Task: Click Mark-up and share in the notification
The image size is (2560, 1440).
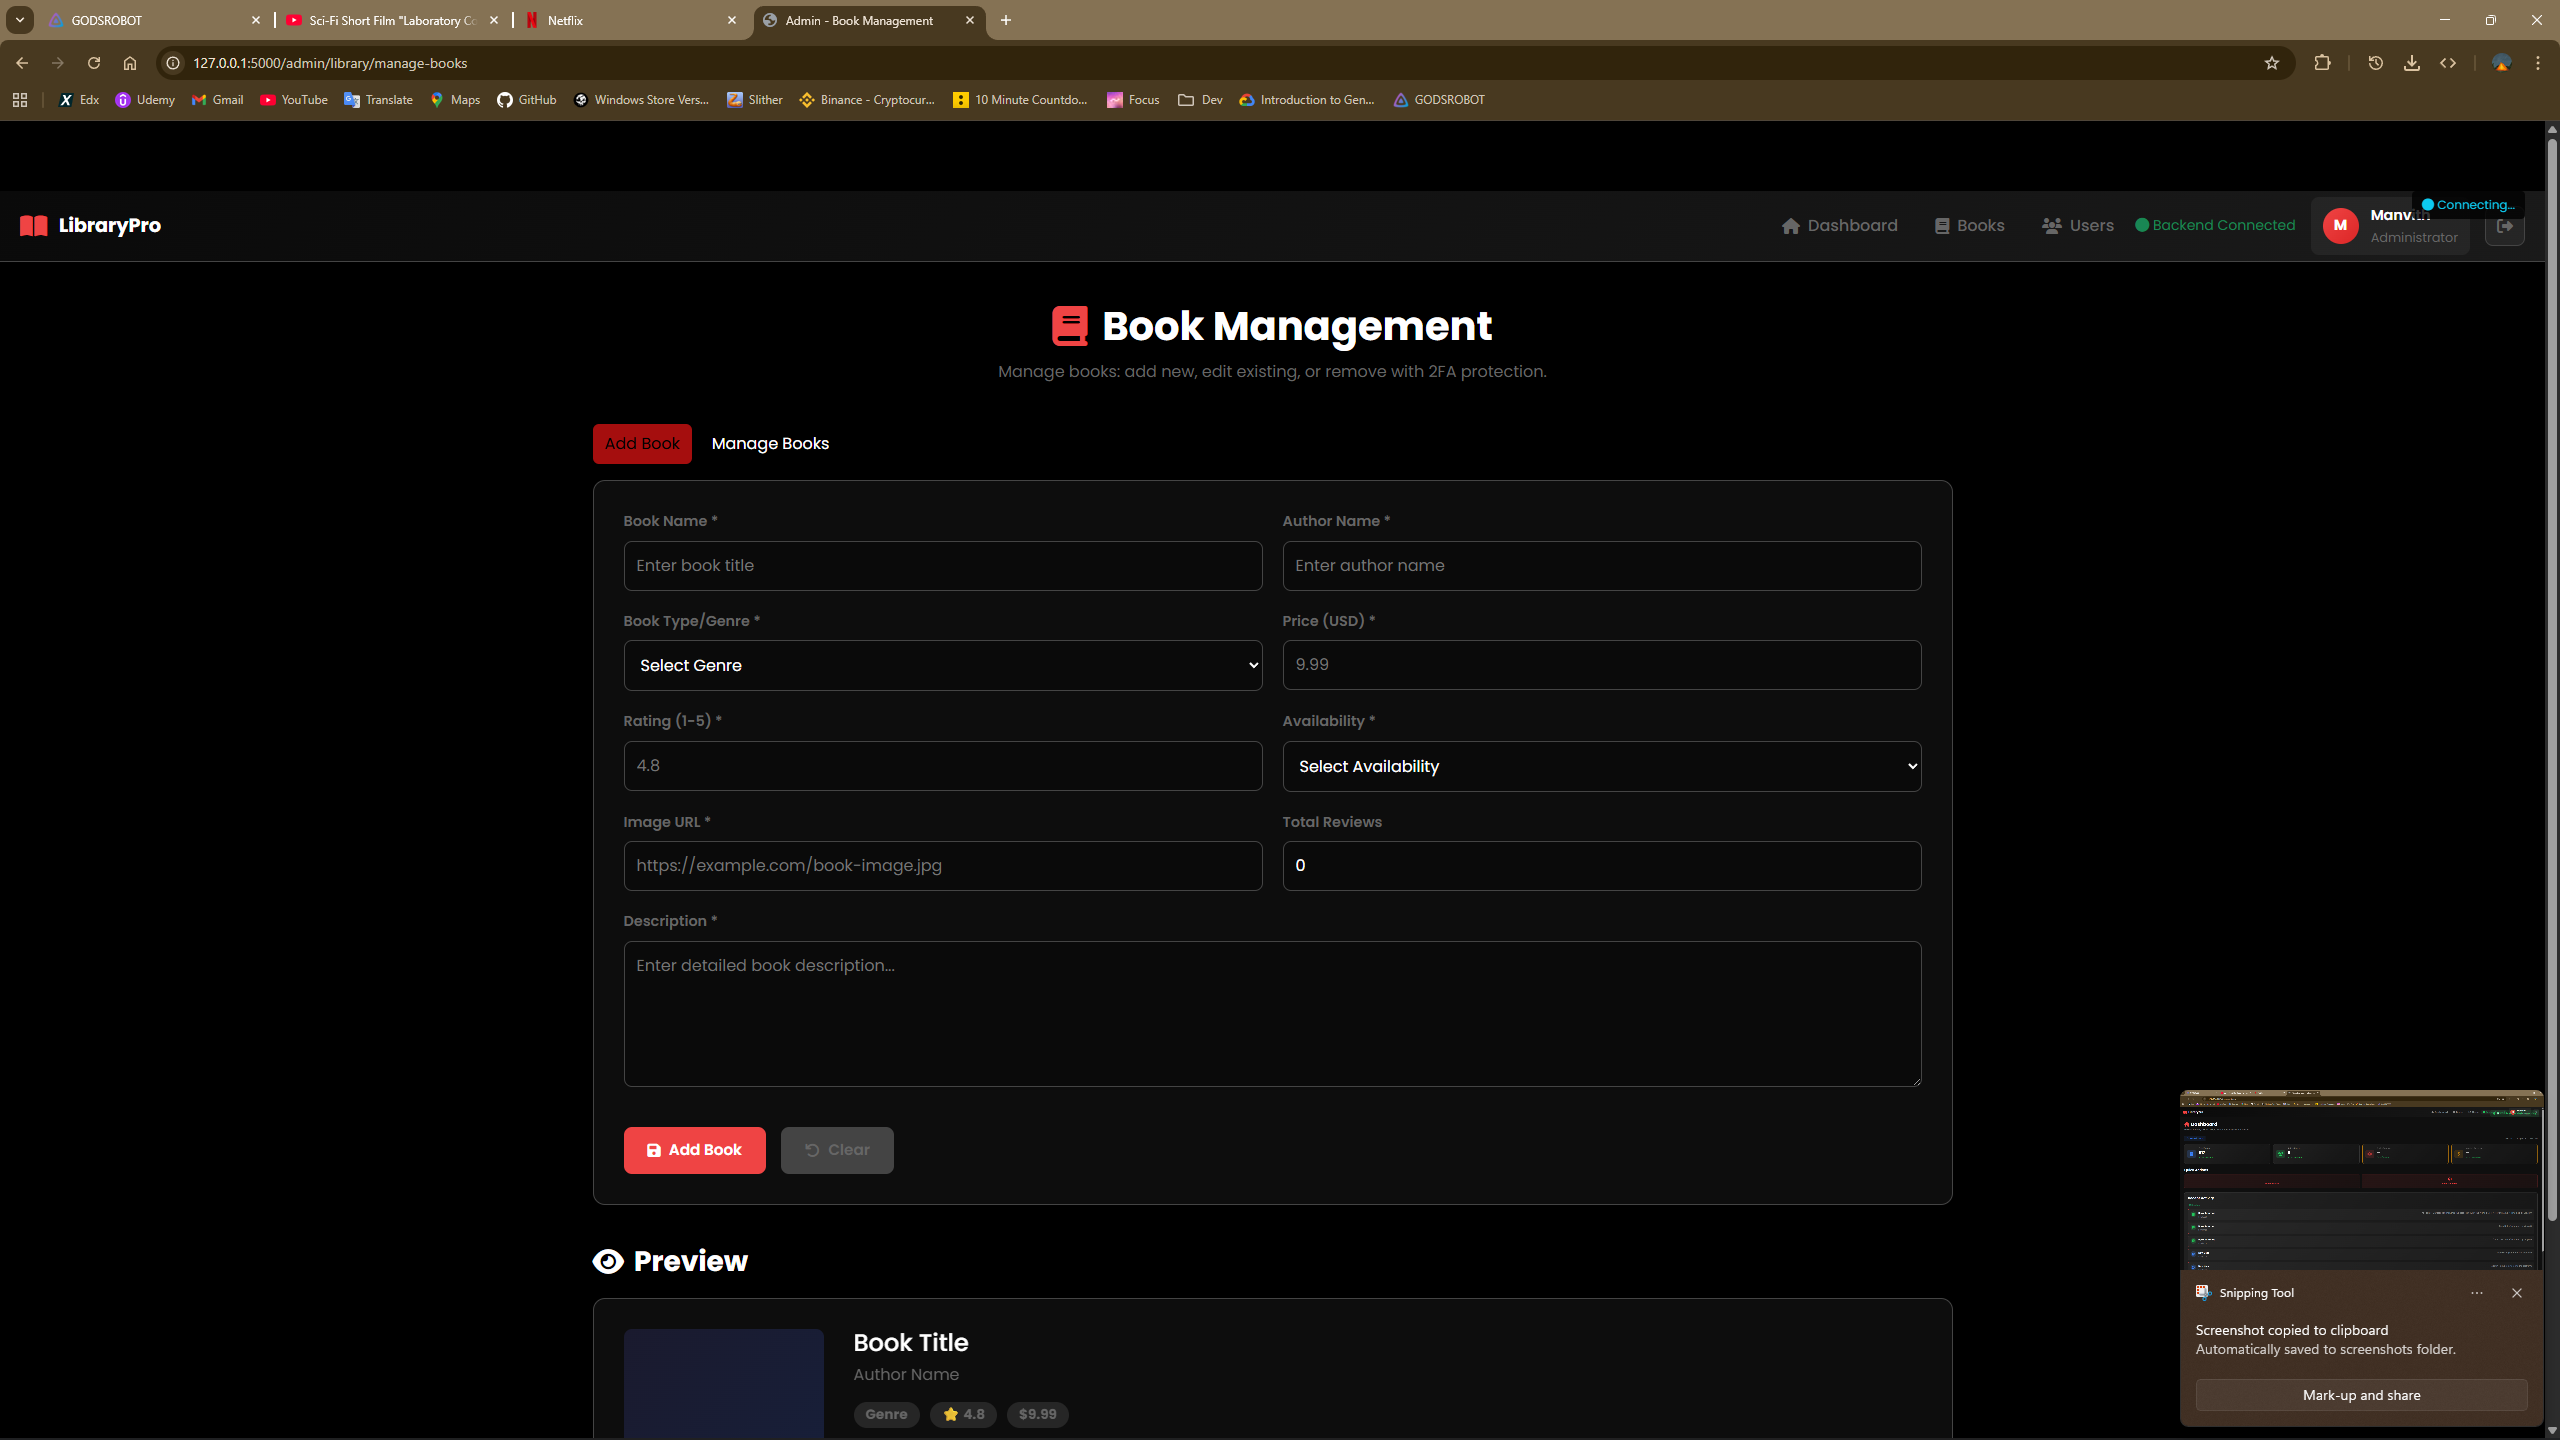Action: (2362, 1395)
